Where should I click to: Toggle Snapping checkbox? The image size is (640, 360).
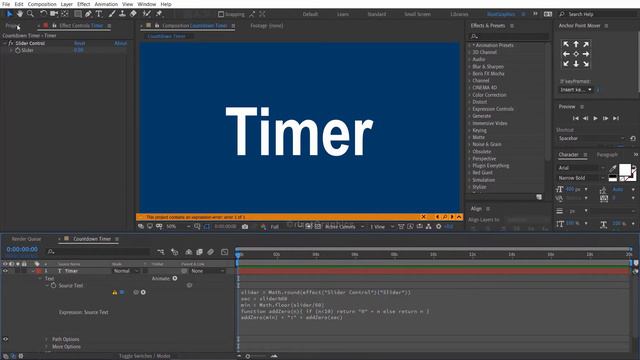click(221, 14)
